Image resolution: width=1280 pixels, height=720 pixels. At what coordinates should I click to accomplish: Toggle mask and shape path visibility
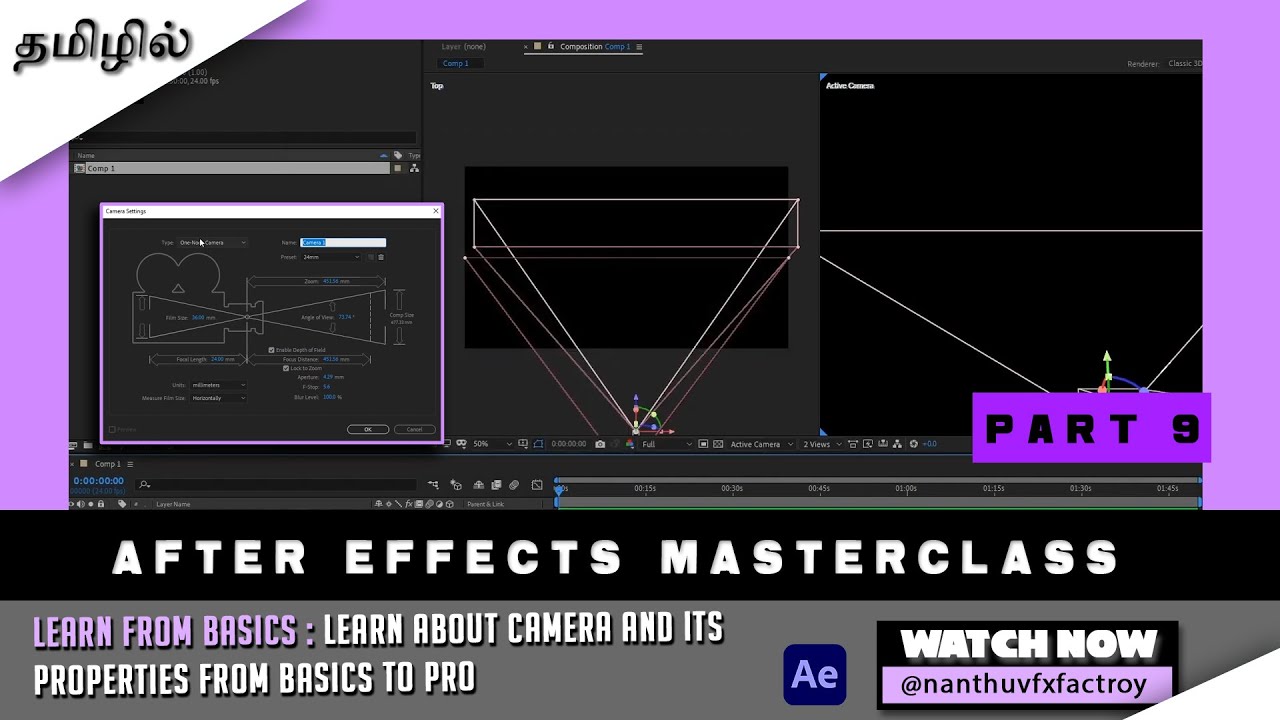coord(538,444)
